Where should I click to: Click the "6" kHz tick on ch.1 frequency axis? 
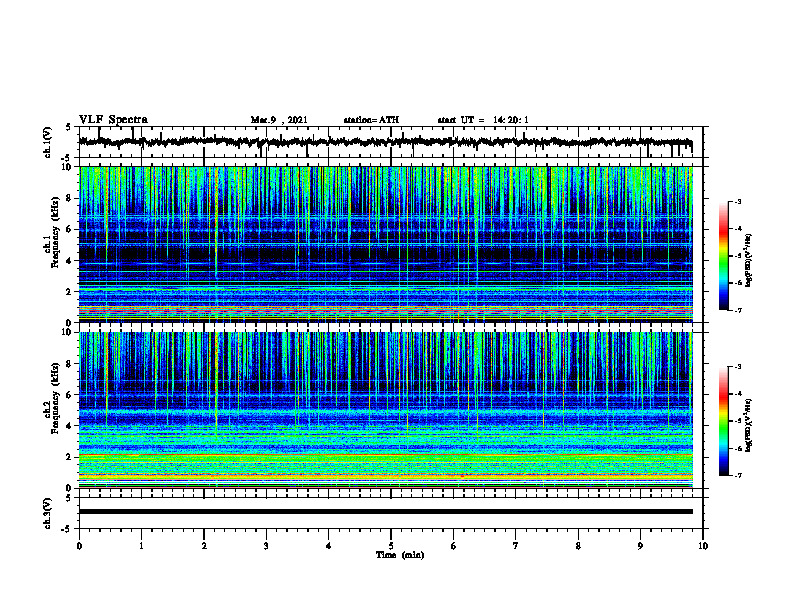coord(71,230)
